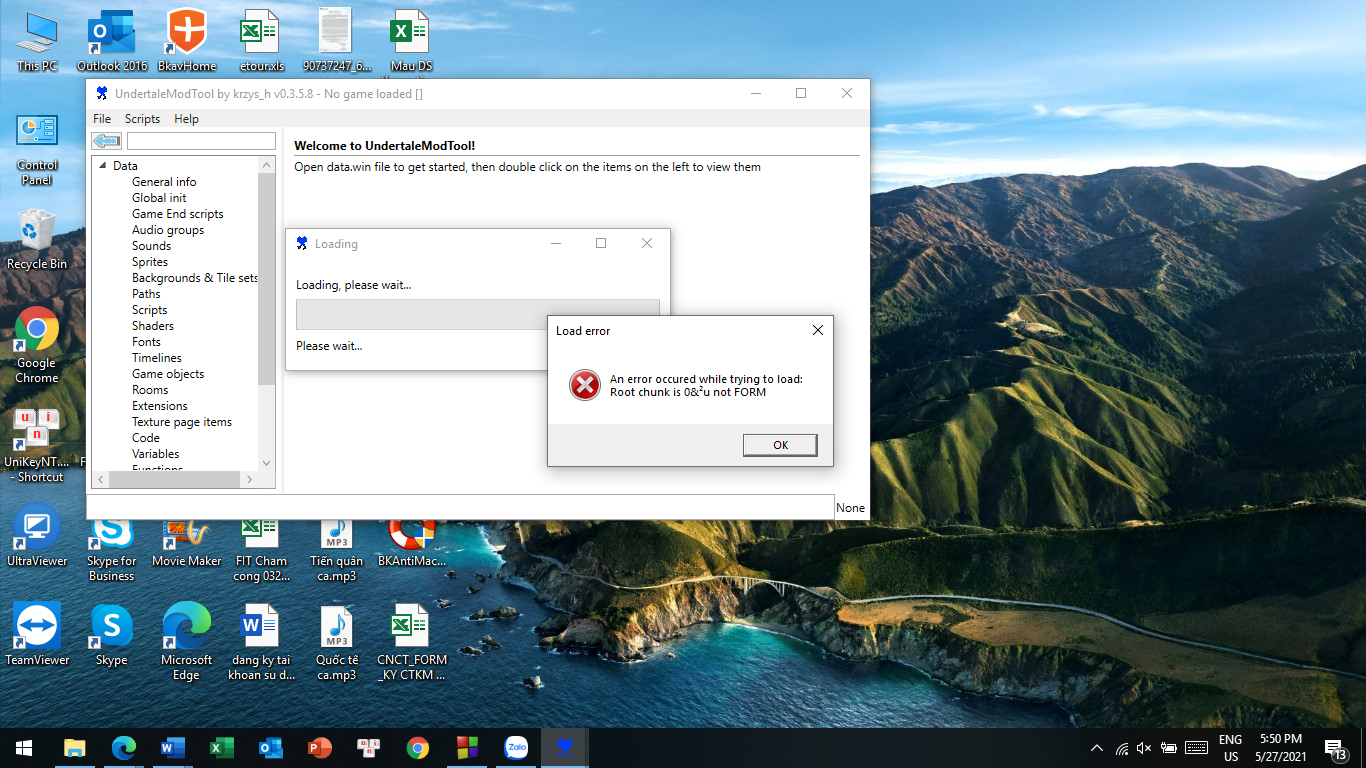The height and width of the screenshot is (768, 1366).
Task: Select Shaders in the Data tree
Action: [x=153, y=326]
